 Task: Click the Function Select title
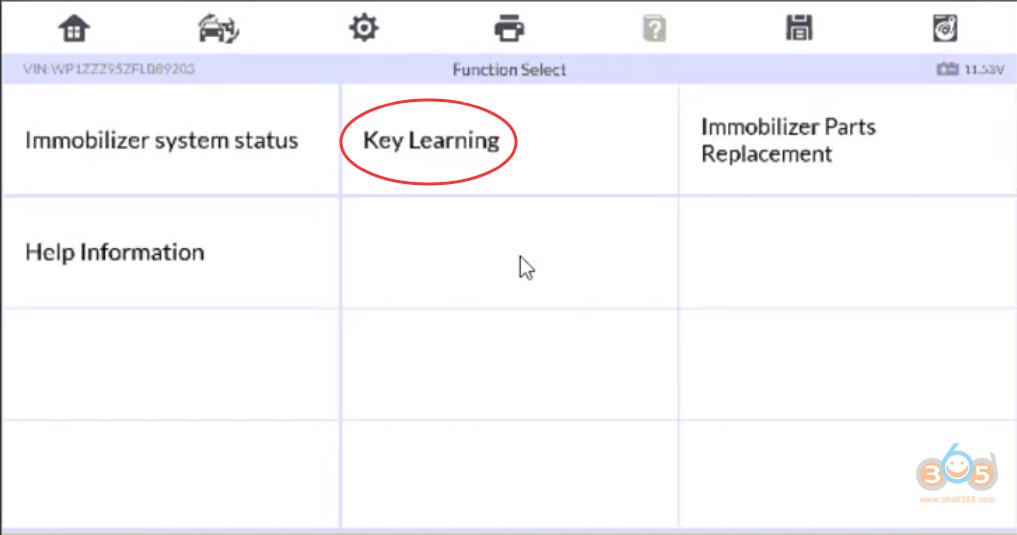coord(509,70)
